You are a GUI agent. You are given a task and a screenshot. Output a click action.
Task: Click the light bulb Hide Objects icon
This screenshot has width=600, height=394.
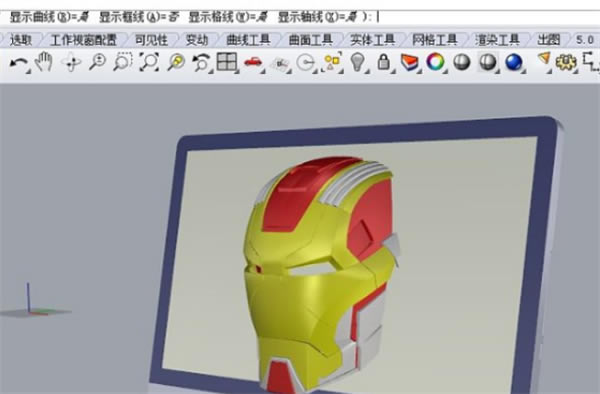point(358,62)
